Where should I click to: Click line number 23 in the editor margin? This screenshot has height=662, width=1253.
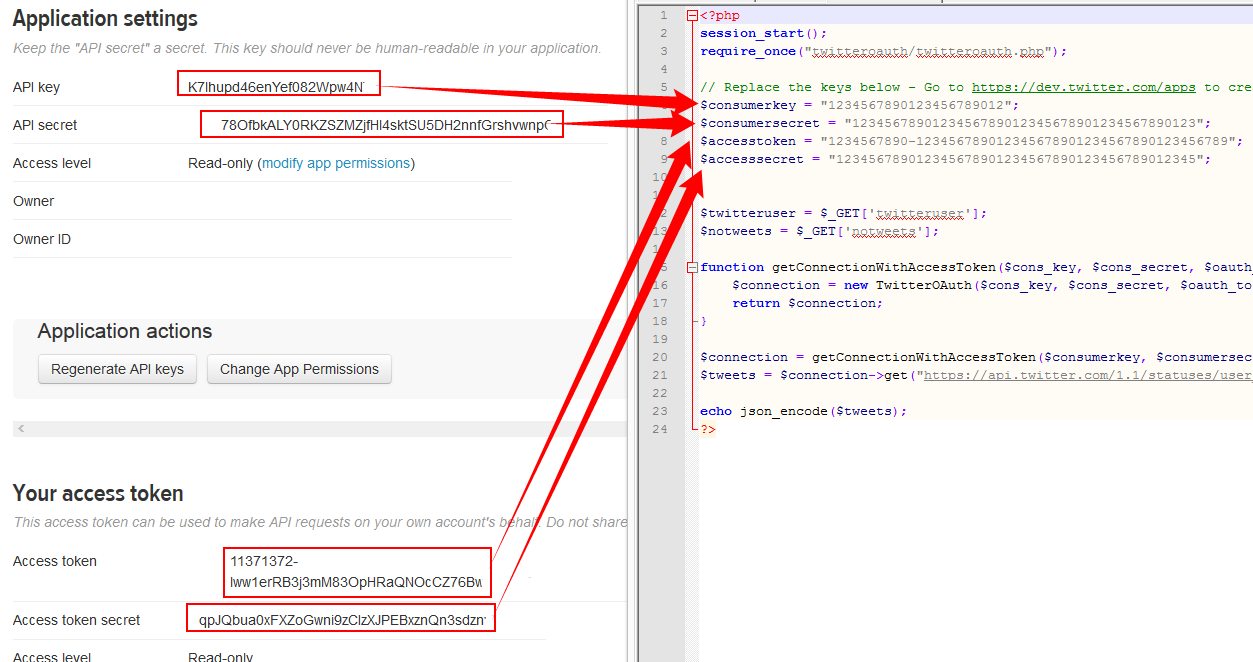(660, 411)
